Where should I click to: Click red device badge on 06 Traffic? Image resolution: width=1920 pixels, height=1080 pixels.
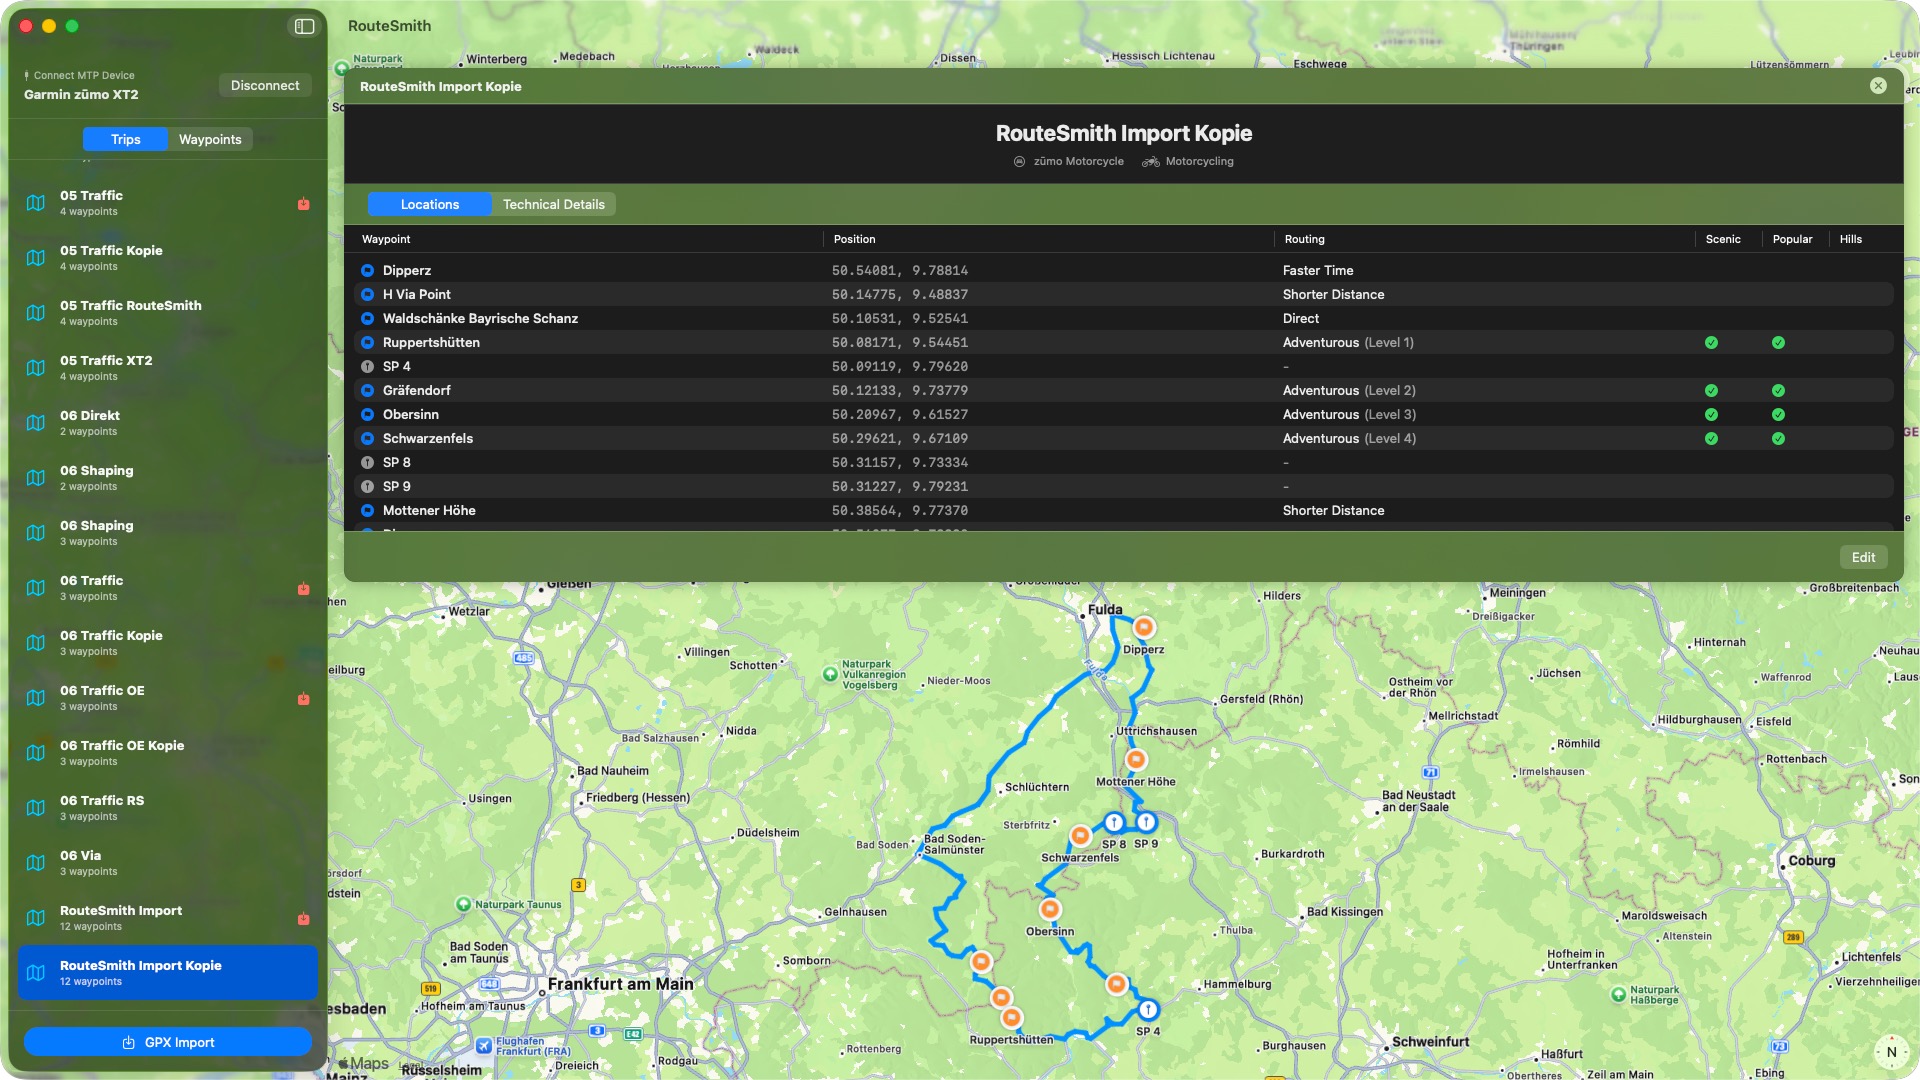pos(303,589)
